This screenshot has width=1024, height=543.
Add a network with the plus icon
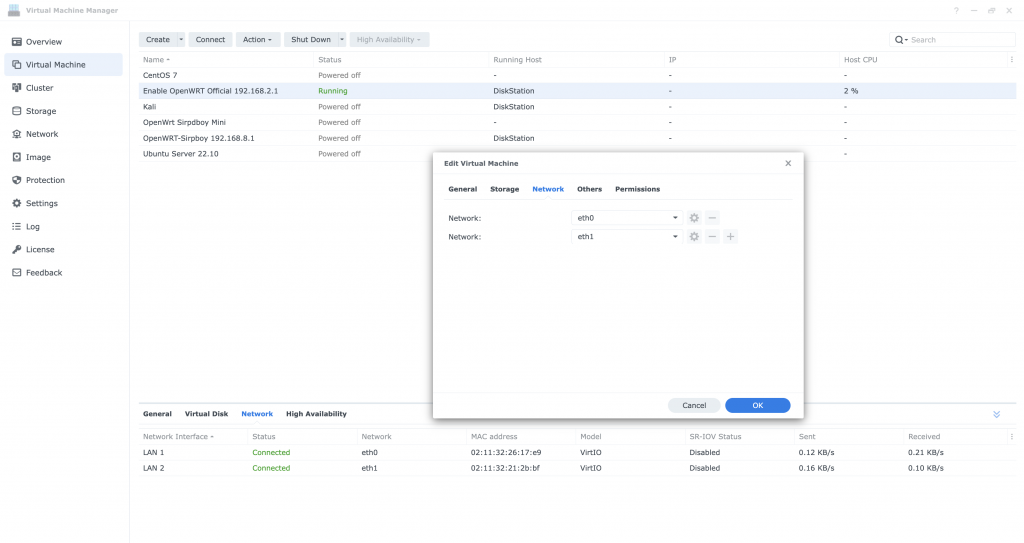coord(730,237)
